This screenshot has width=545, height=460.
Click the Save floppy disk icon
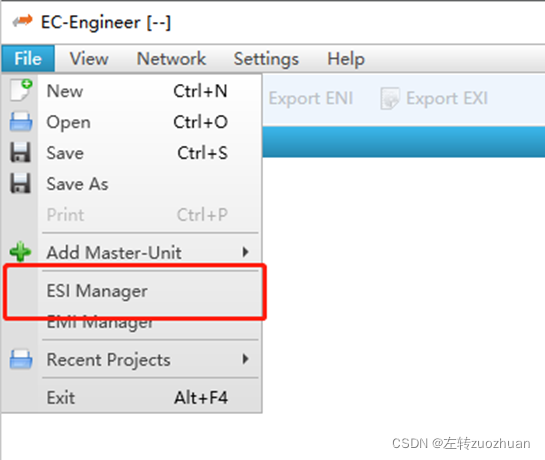[21, 152]
